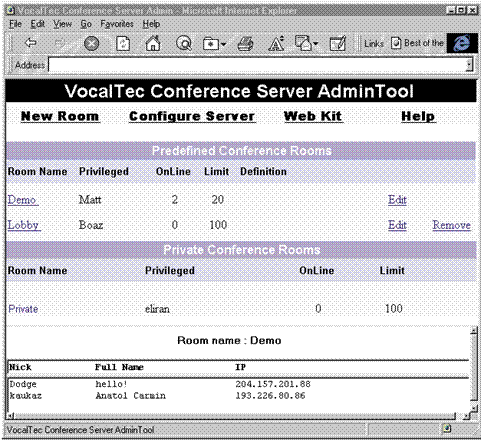Open the File menu
Image resolution: width=481 pixels, height=440 pixels.
(x=15, y=24)
